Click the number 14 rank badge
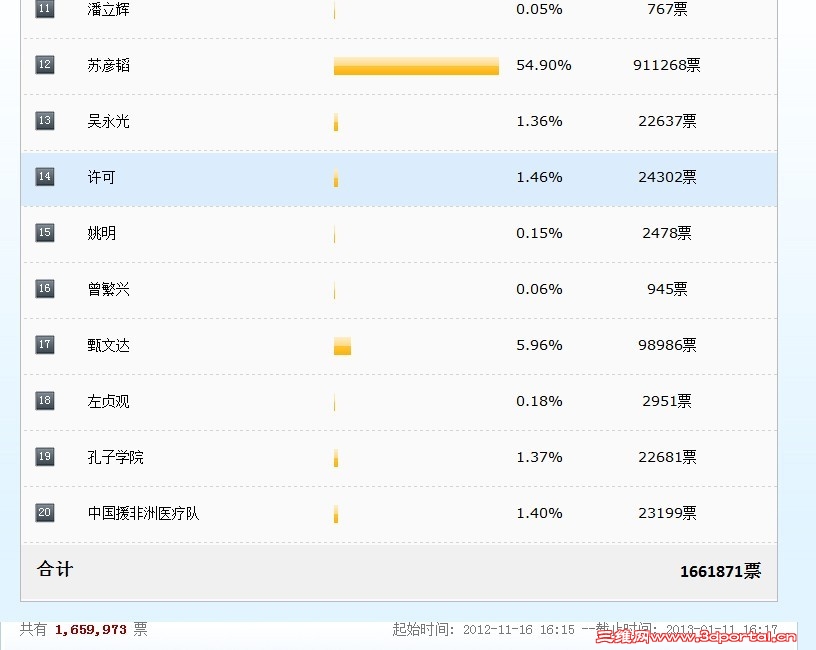 pyautogui.click(x=45, y=177)
